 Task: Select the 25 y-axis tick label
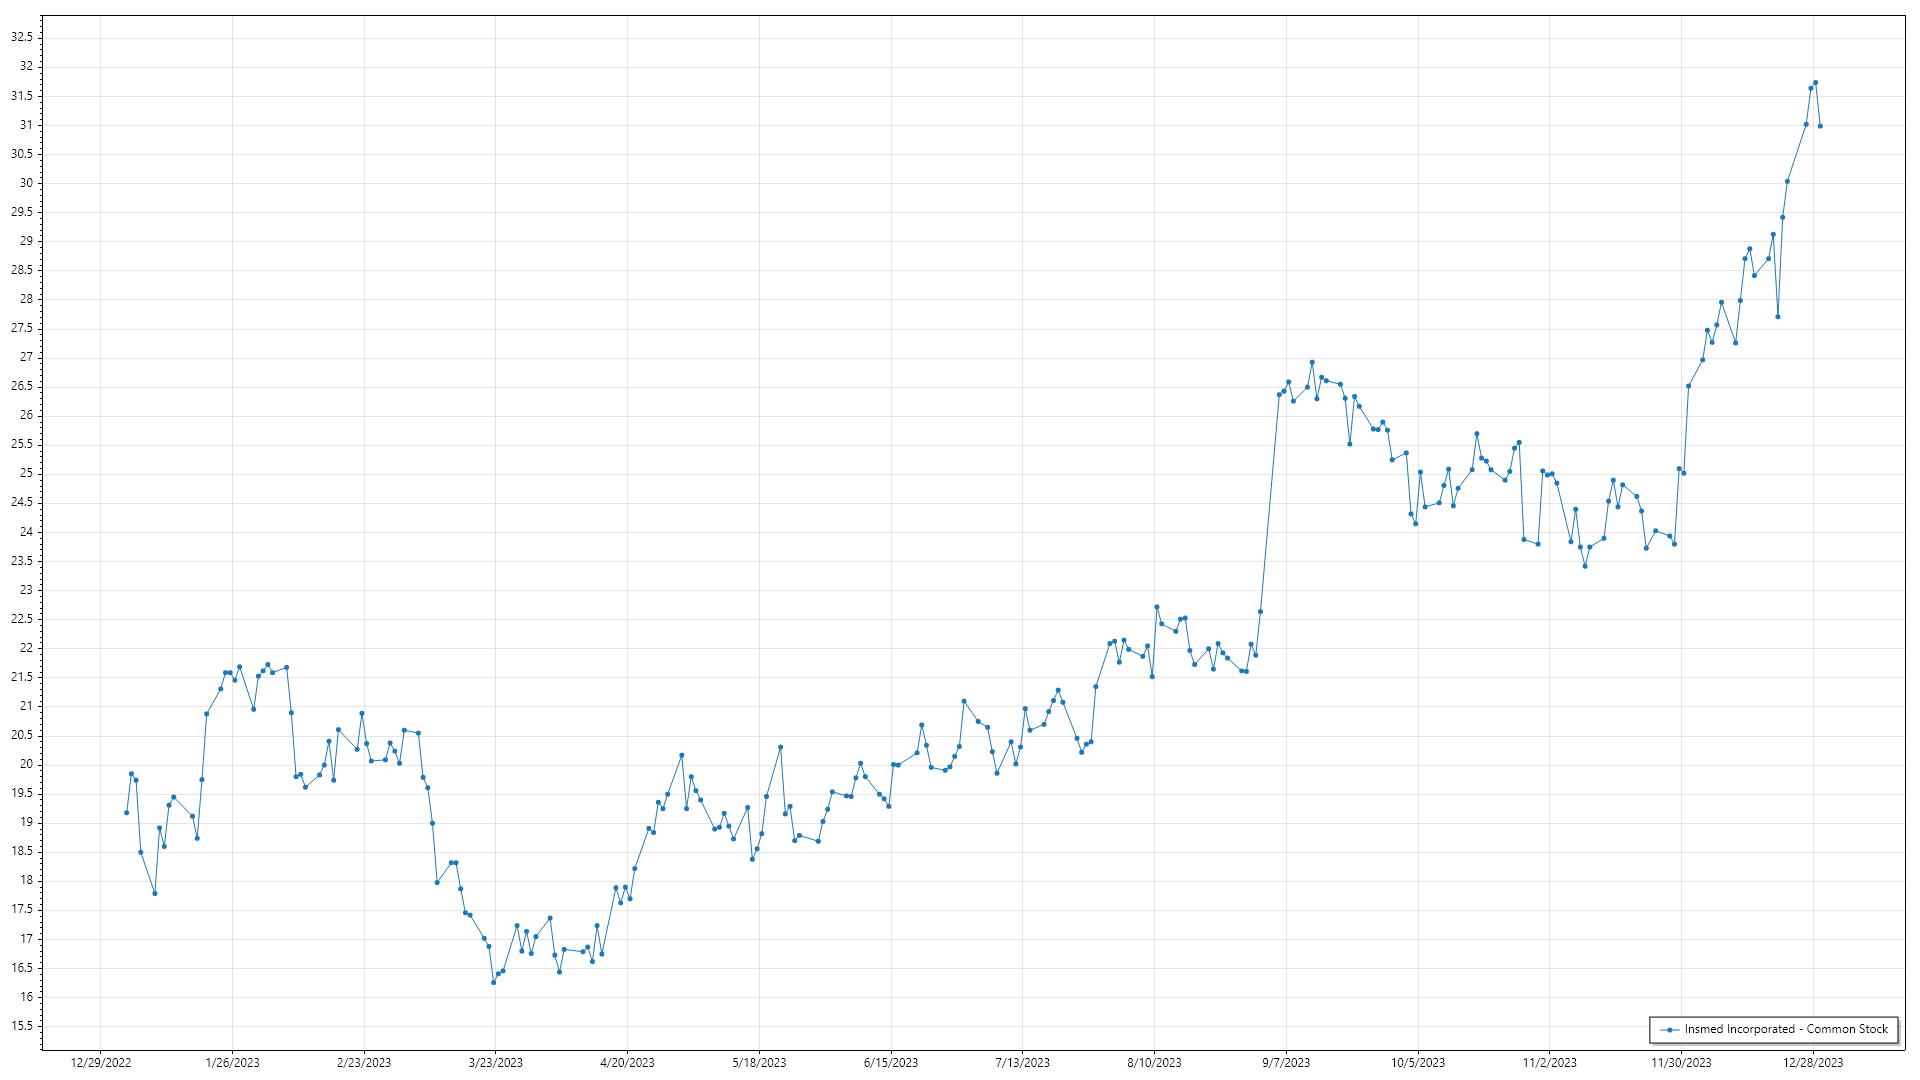pyautogui.click(x=26, y=473)
